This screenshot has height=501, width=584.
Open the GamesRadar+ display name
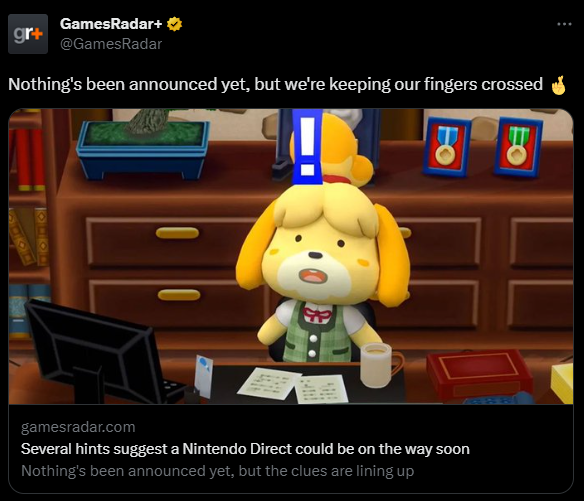tap(111, 24)
